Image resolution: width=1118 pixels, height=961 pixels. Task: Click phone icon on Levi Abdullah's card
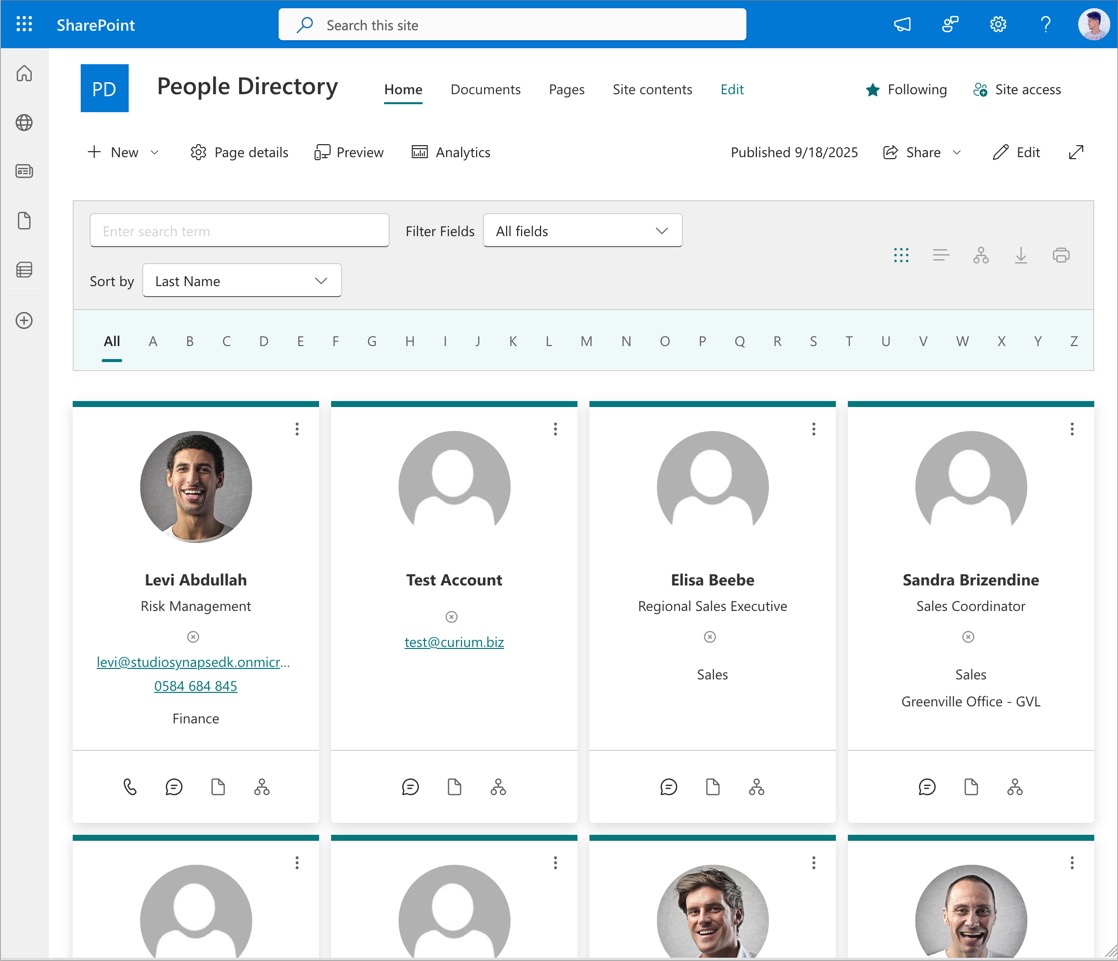tap(130, 787)
